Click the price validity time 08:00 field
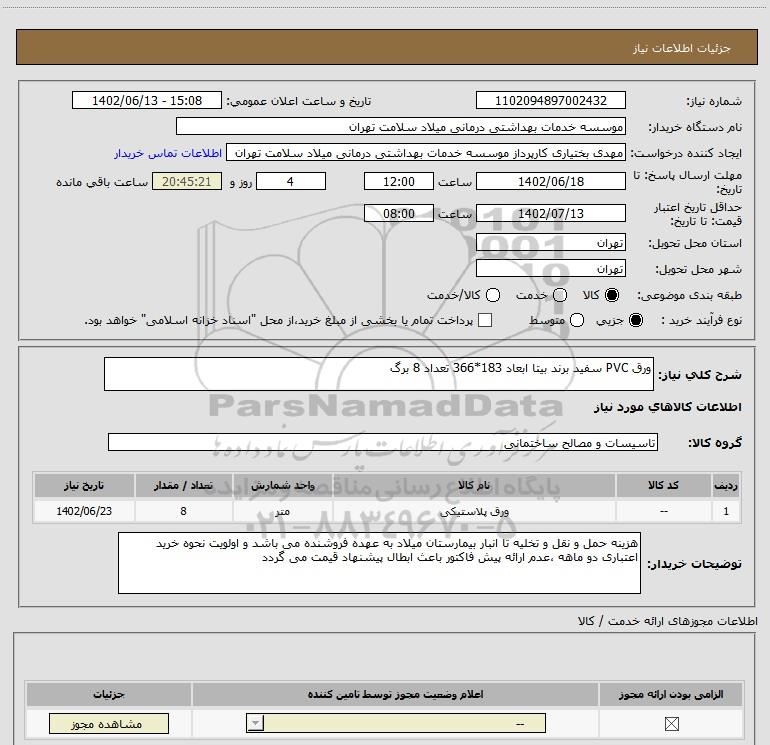This screenshot has width=770, height=745. pos(399,213)
